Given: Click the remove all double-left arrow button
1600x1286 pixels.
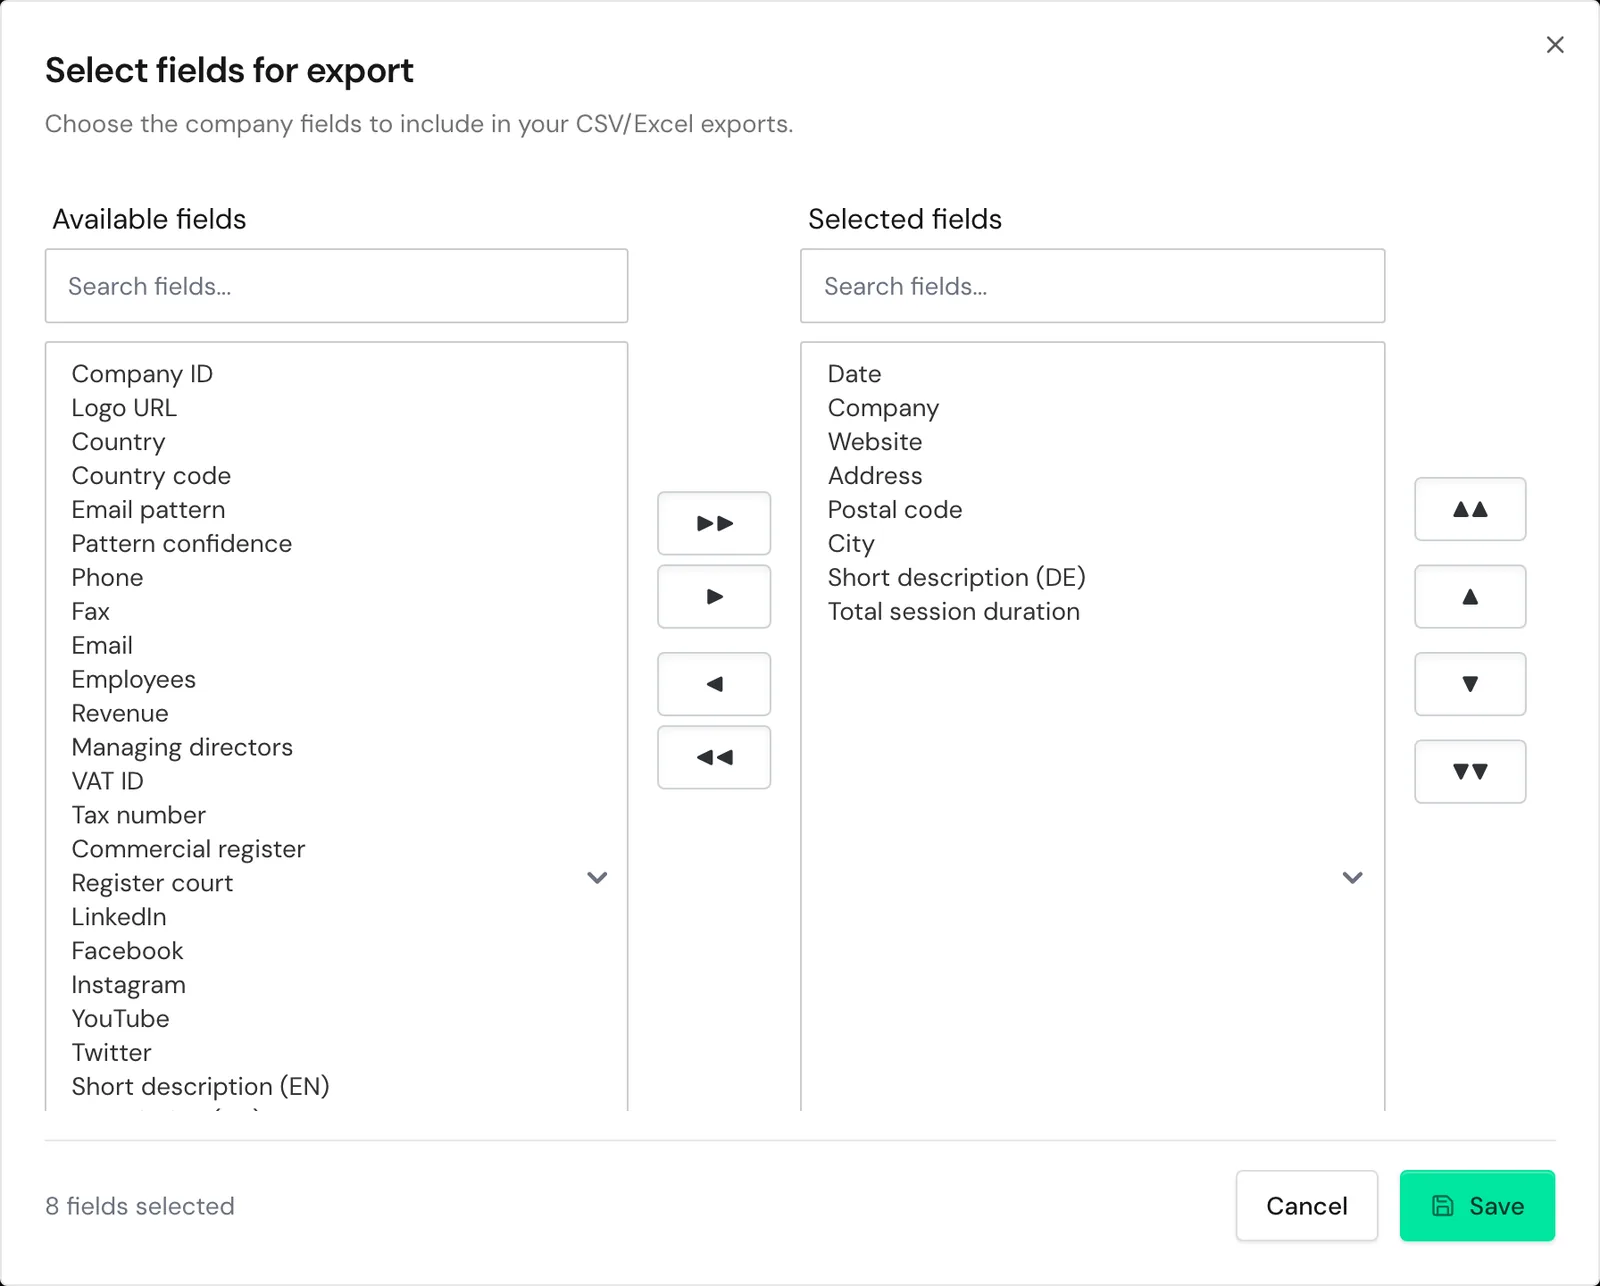Looking at the screenshot, I should 714,757.
